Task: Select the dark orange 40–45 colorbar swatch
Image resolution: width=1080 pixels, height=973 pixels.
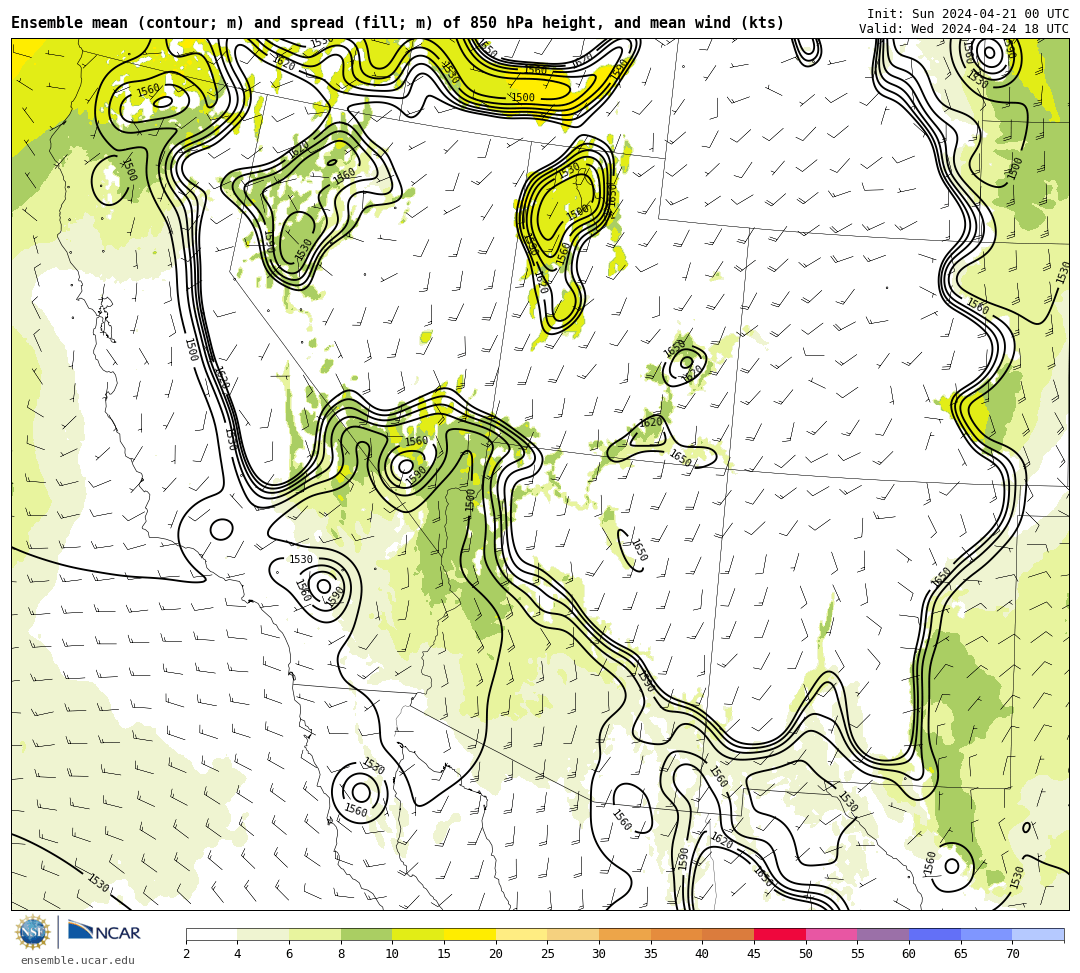Action: [x=728, y=934]
